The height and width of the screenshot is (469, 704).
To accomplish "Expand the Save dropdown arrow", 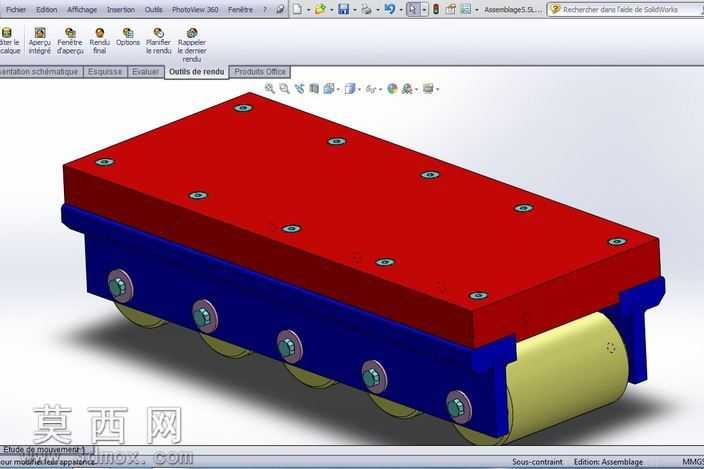I will pyautogui.click(x=354, y=10).
